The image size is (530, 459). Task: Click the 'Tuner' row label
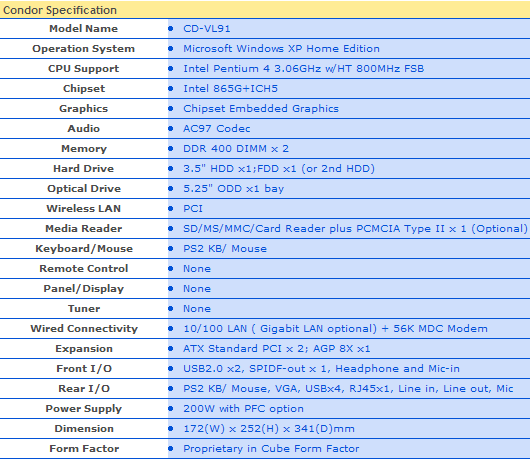[x=84, y=309]
